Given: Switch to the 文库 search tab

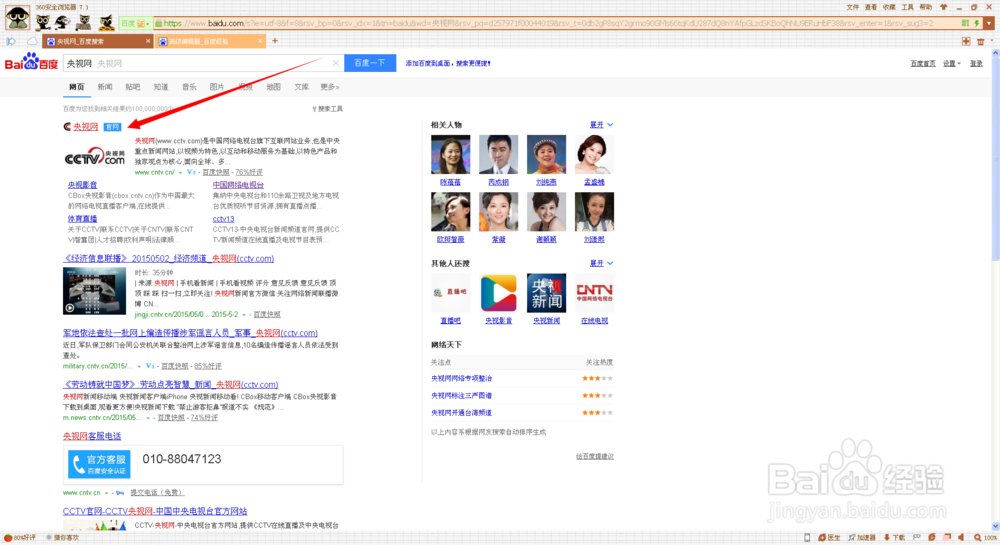Looking at the screenshot, I should coord(301,87).
